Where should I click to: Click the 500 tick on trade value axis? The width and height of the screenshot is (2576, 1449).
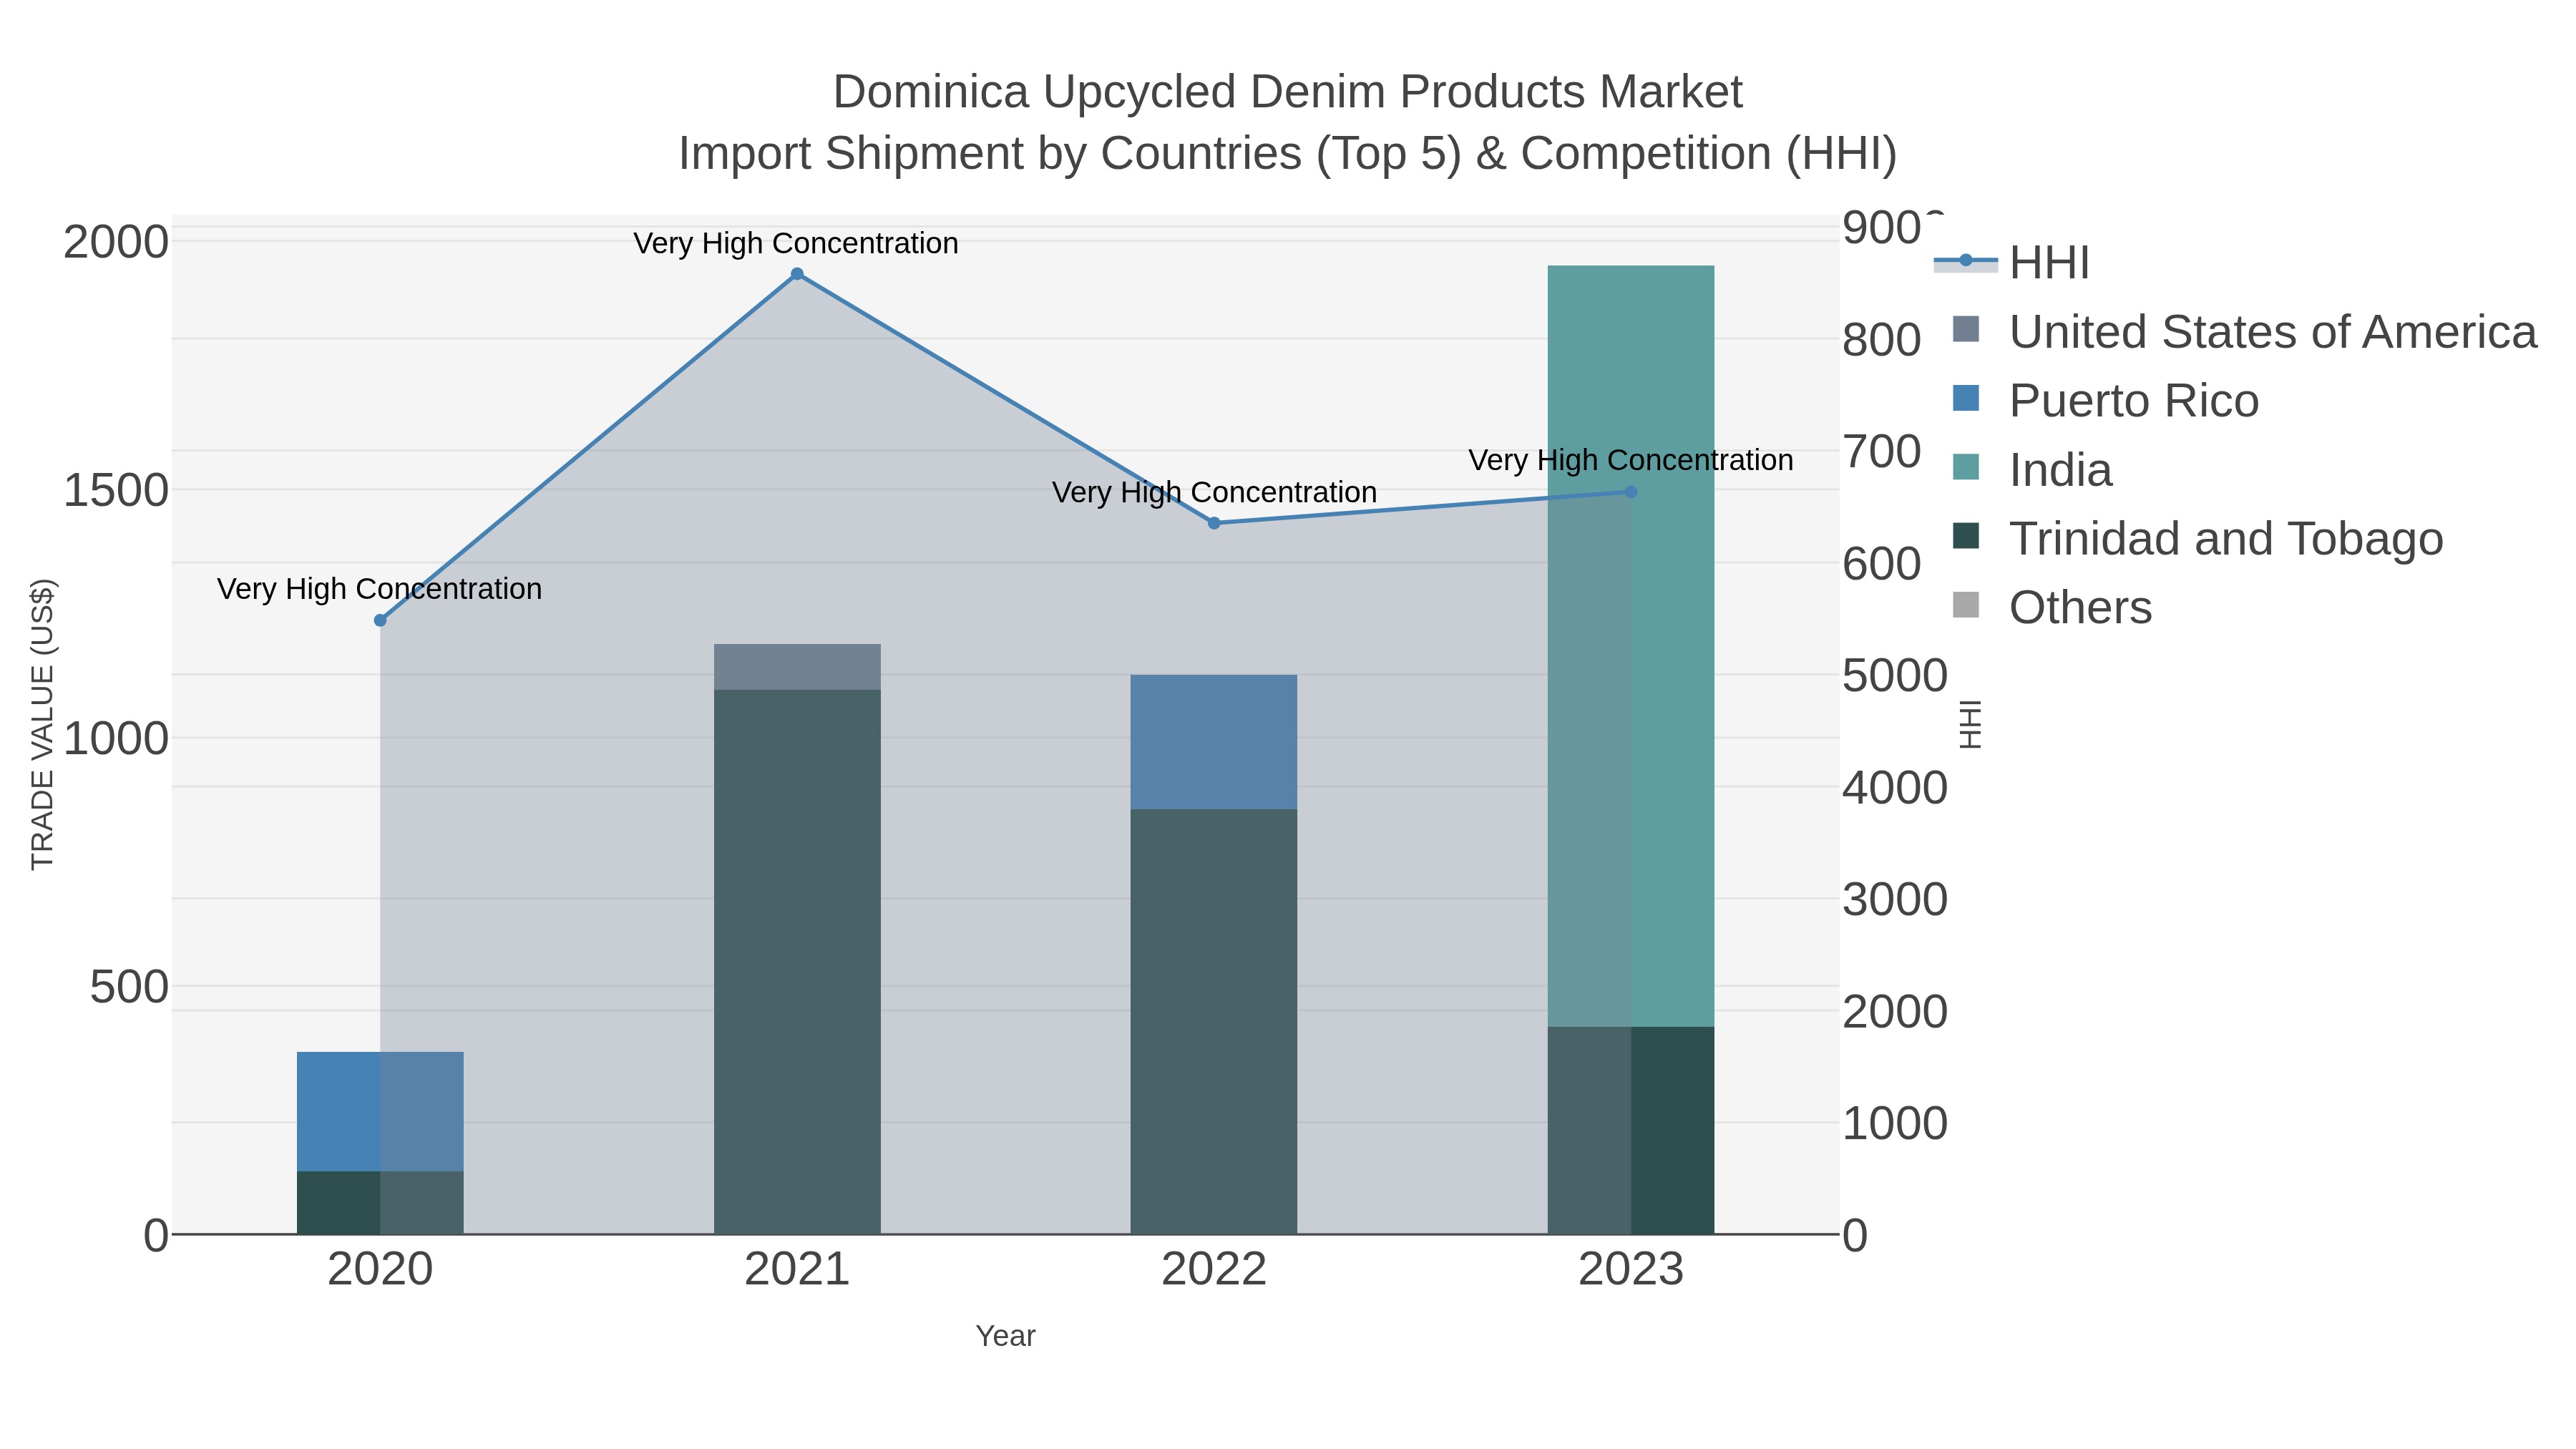(130, 987)
